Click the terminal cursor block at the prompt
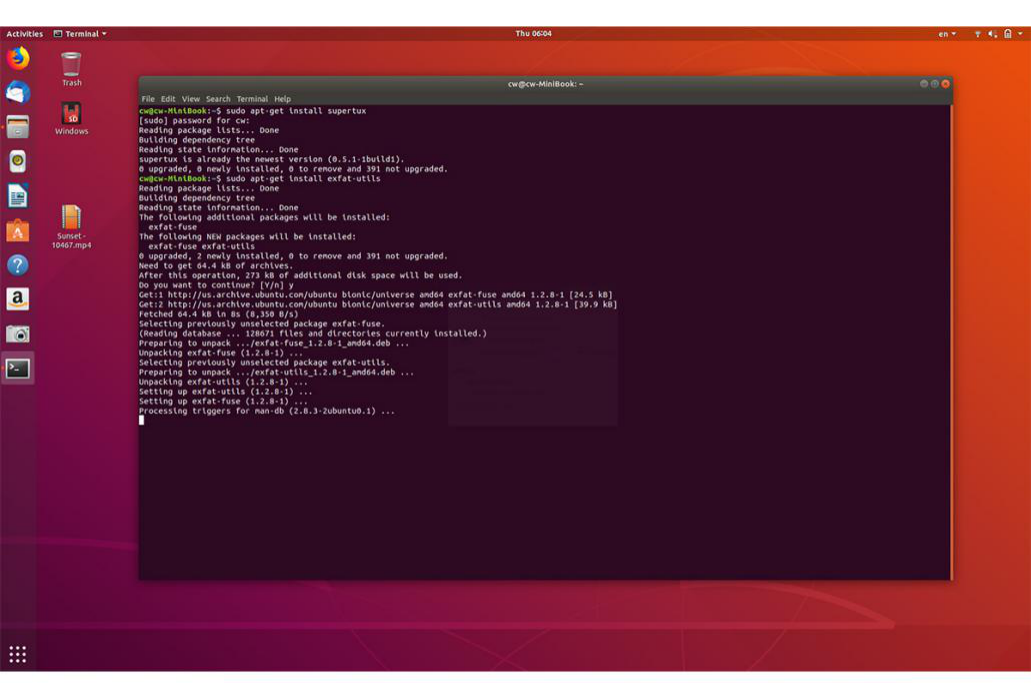This screenshot has height=691, width=1031. tap(141, 420)
